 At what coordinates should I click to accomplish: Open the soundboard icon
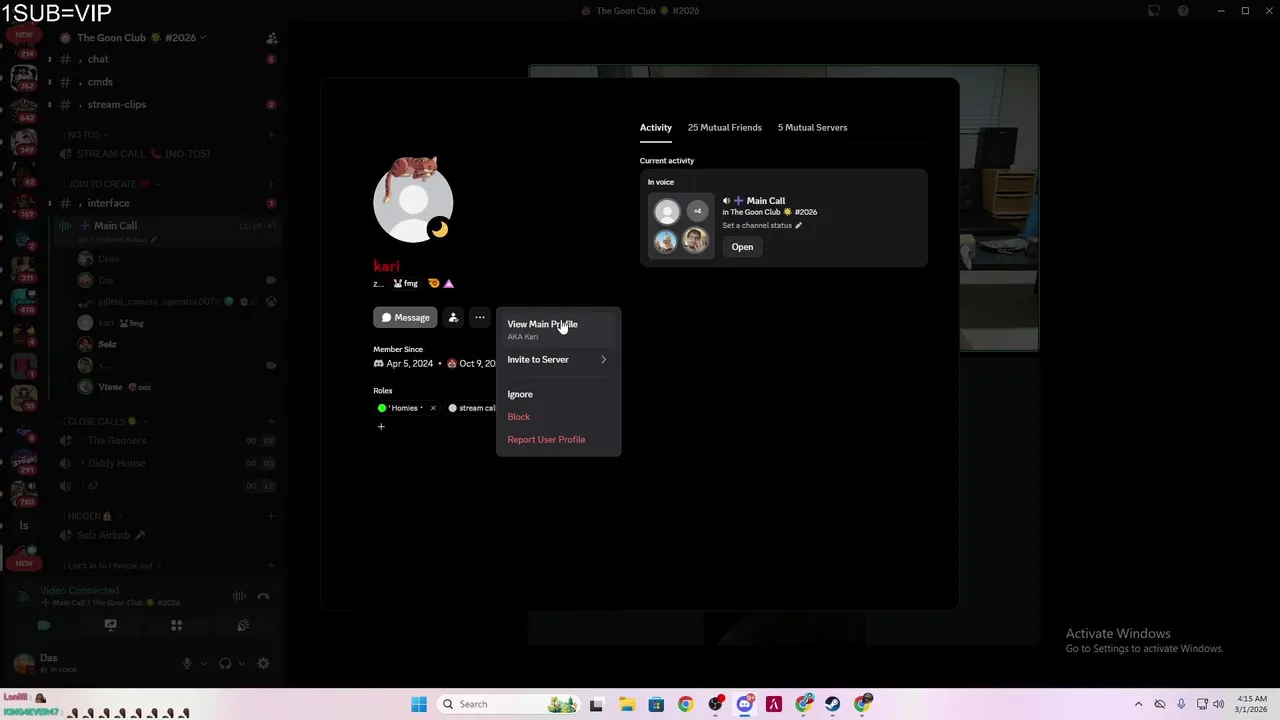point(242,626)
